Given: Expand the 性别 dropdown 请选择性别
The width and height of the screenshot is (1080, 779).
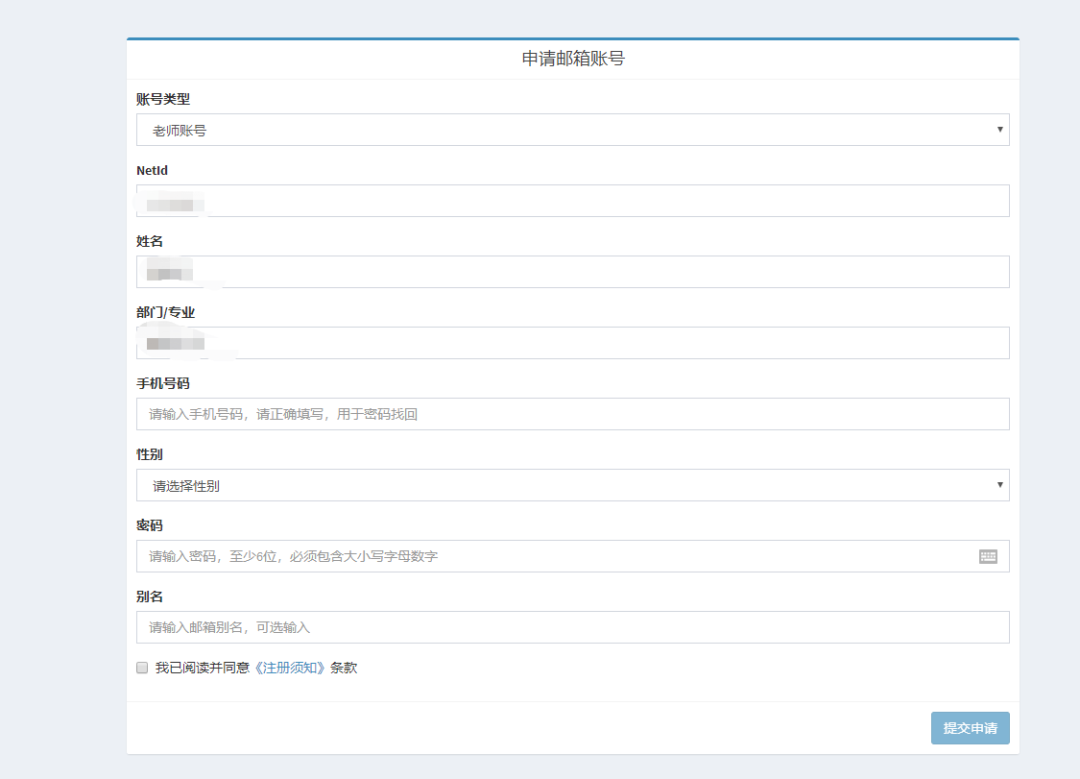Looking at the screenshot, I should coord(572,485).
